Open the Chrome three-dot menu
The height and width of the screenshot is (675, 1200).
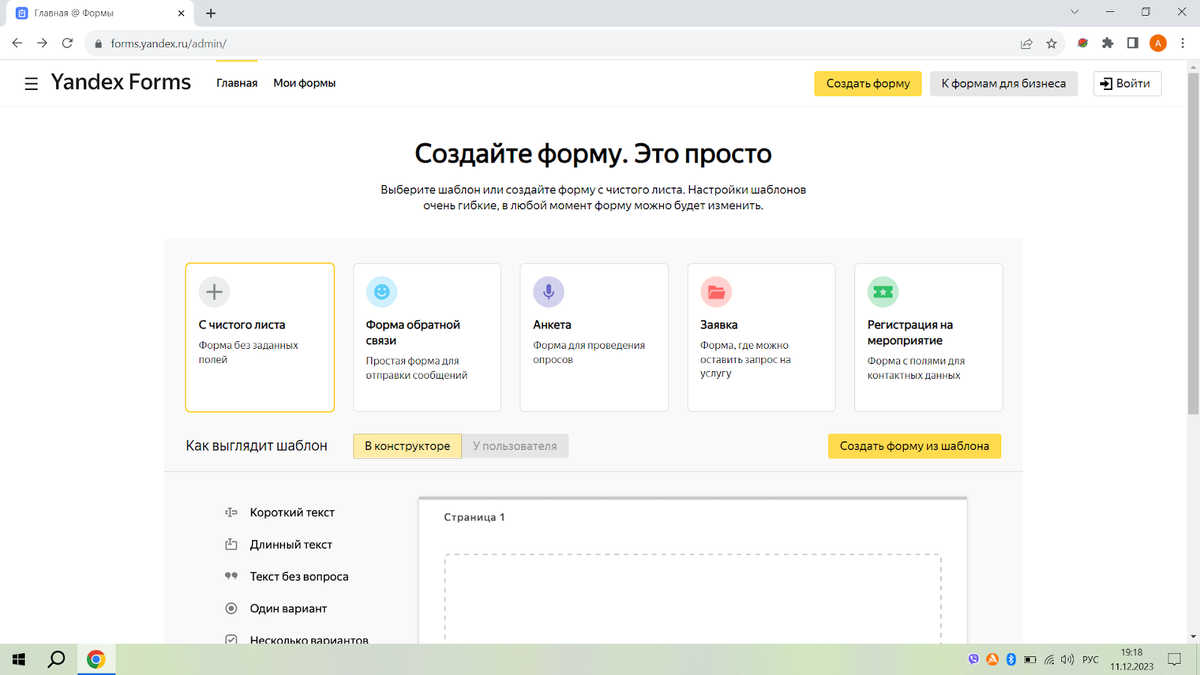click(x=1183, y=44)
